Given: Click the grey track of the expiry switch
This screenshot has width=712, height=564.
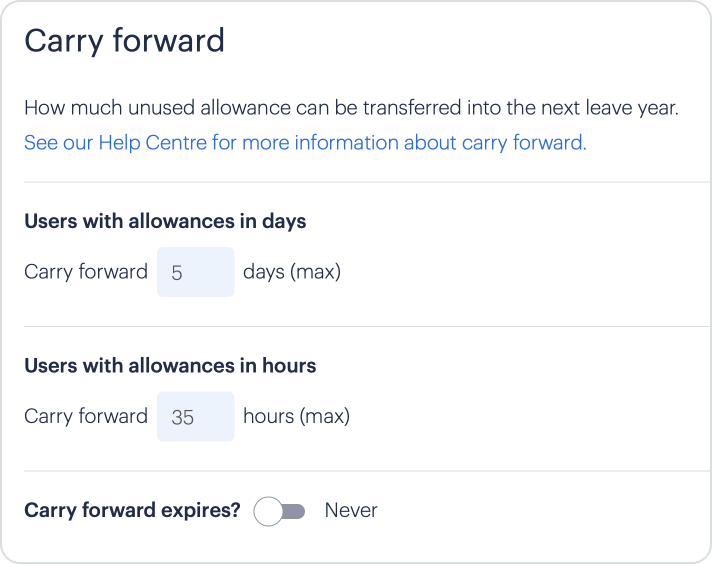Looking at the screenshot, I should tap(295, 511).
